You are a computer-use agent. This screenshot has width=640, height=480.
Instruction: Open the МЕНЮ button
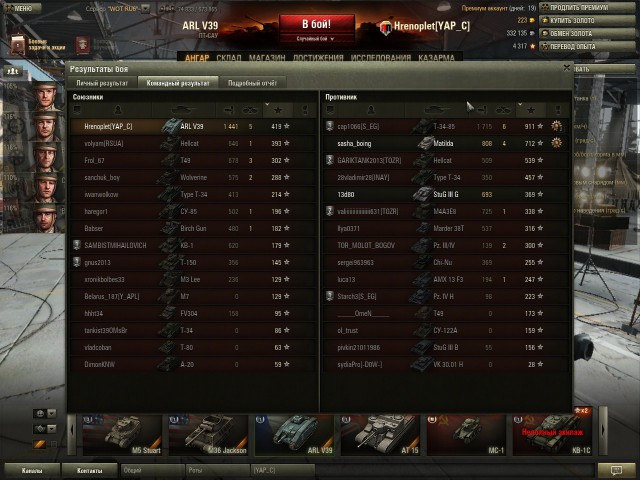tap(22, 8)
